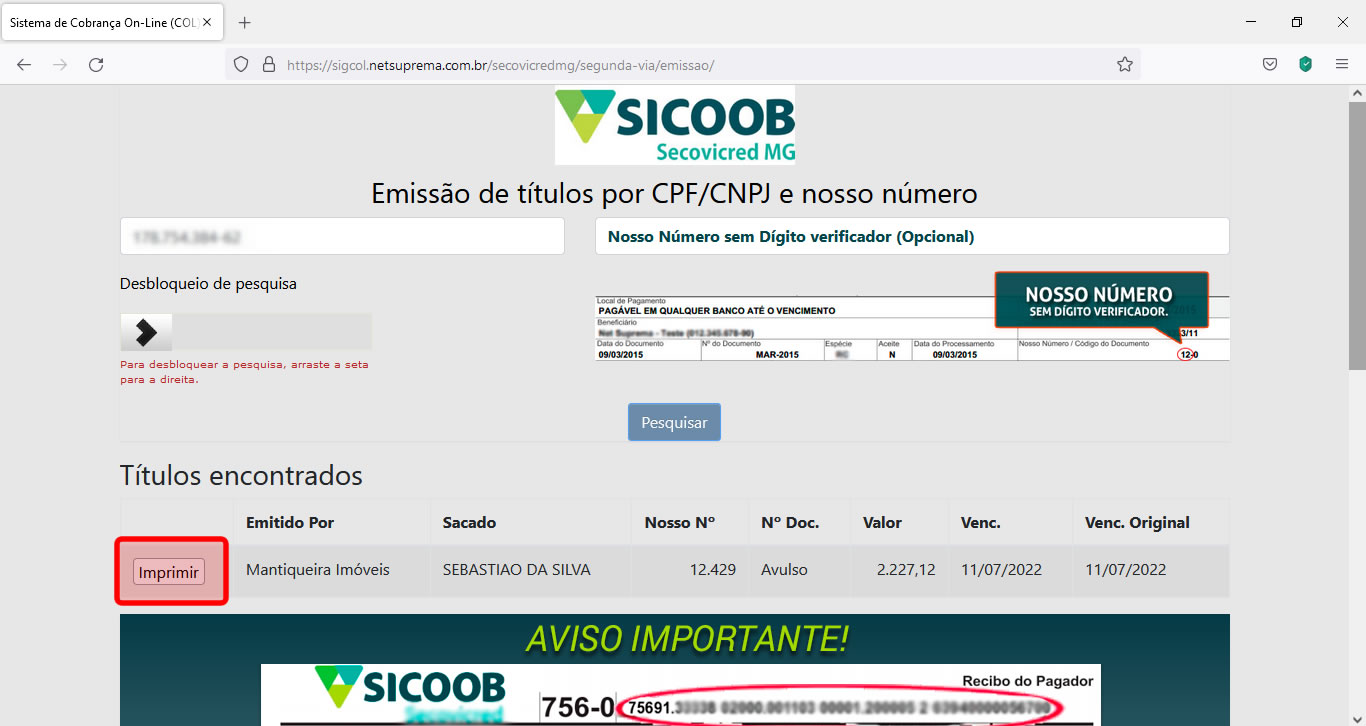This screenshot has height=726, width=1366.
Task: Click the AVISO IMPORTANTE banner title
Action: click(687, 637)
